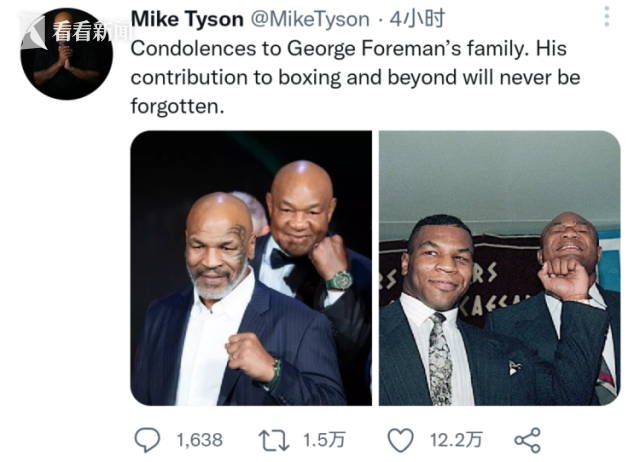Click the black bow tie in the left photo
This screenshot has height=462, width=640.
[x=281, y=256]
